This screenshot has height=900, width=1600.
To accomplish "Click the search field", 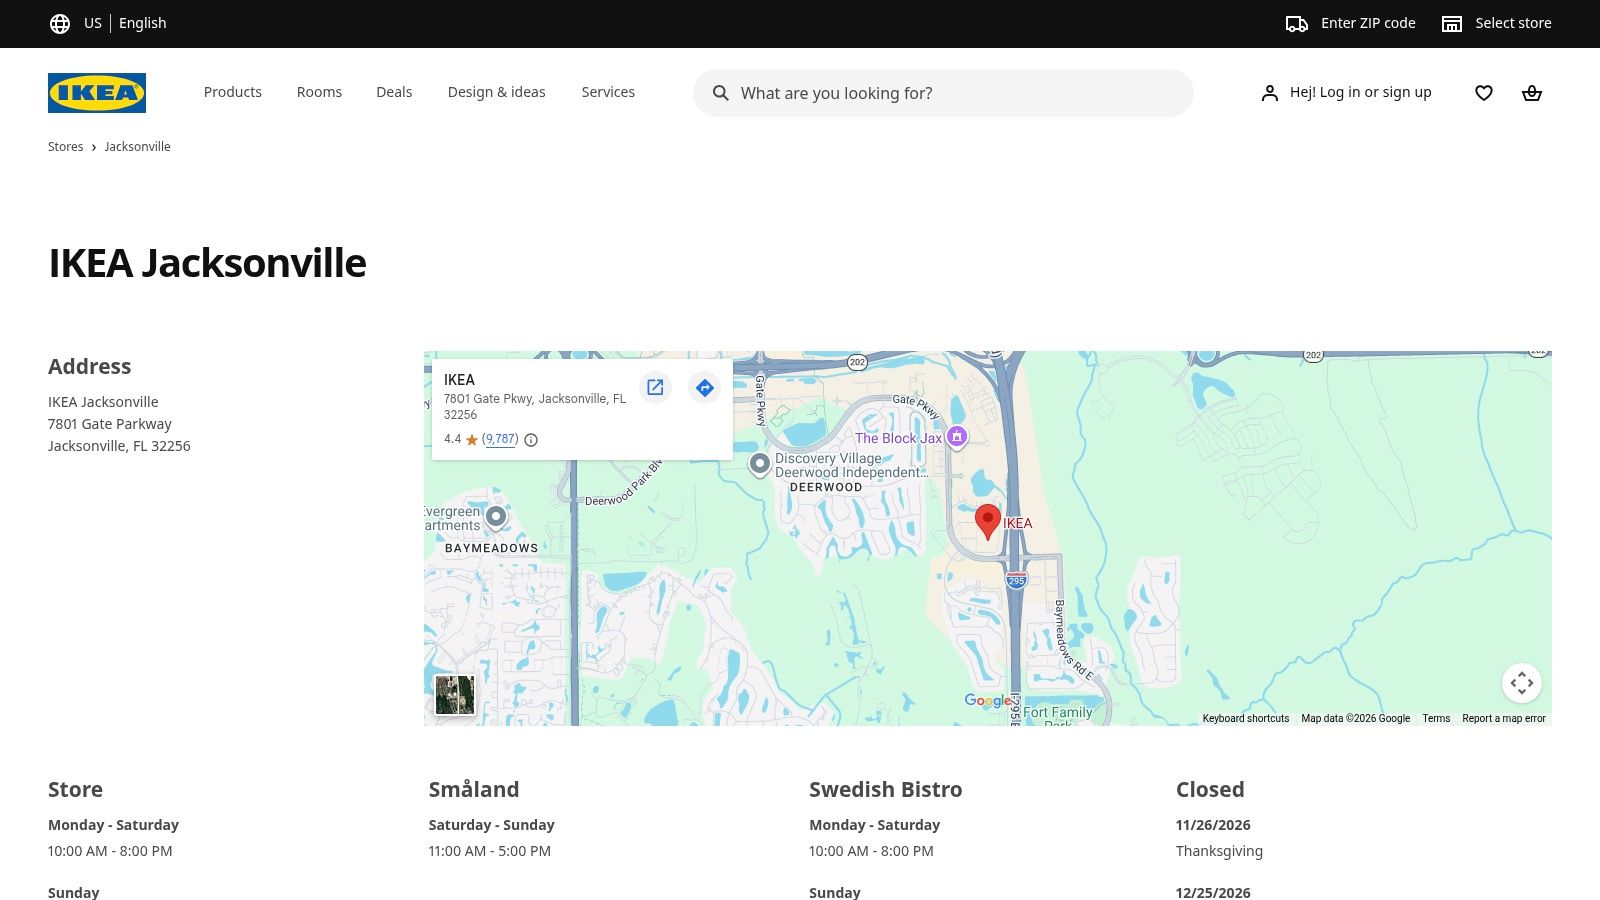I will click(943, 93).
